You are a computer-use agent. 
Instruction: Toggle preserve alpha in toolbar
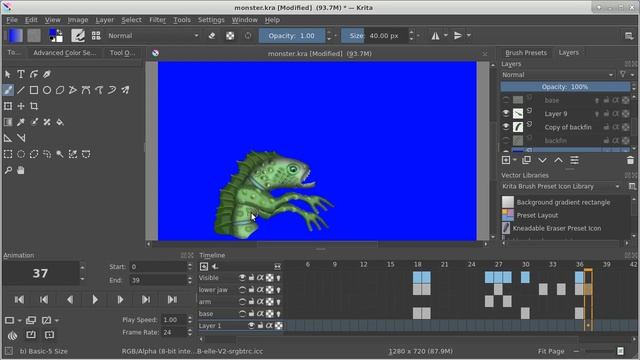point(230,36)
